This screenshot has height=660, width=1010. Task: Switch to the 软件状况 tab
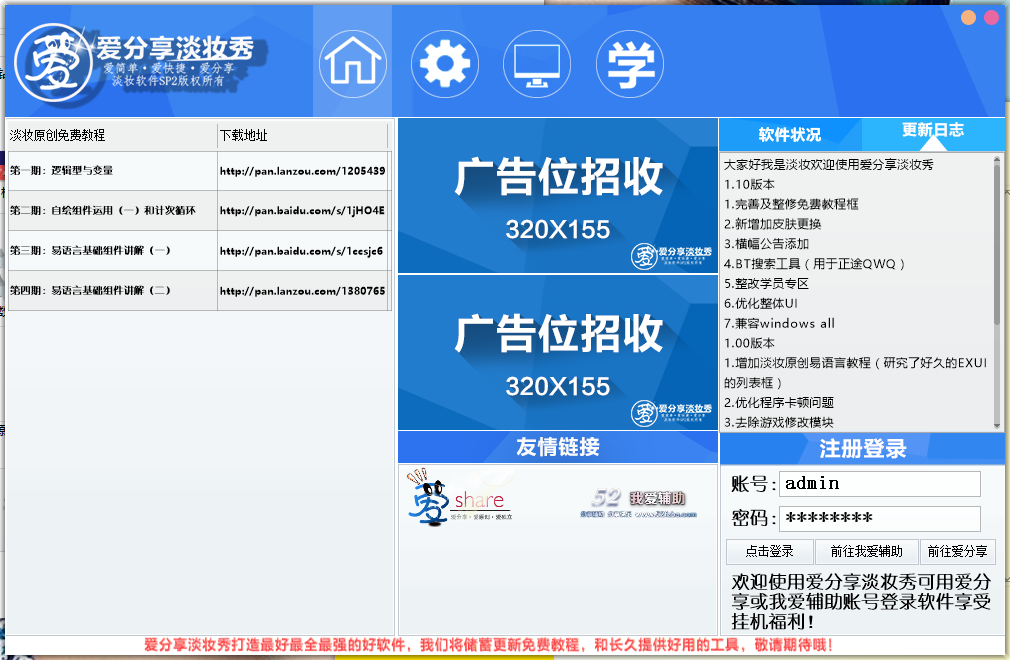pyautogui.click(x=790, y=135)
